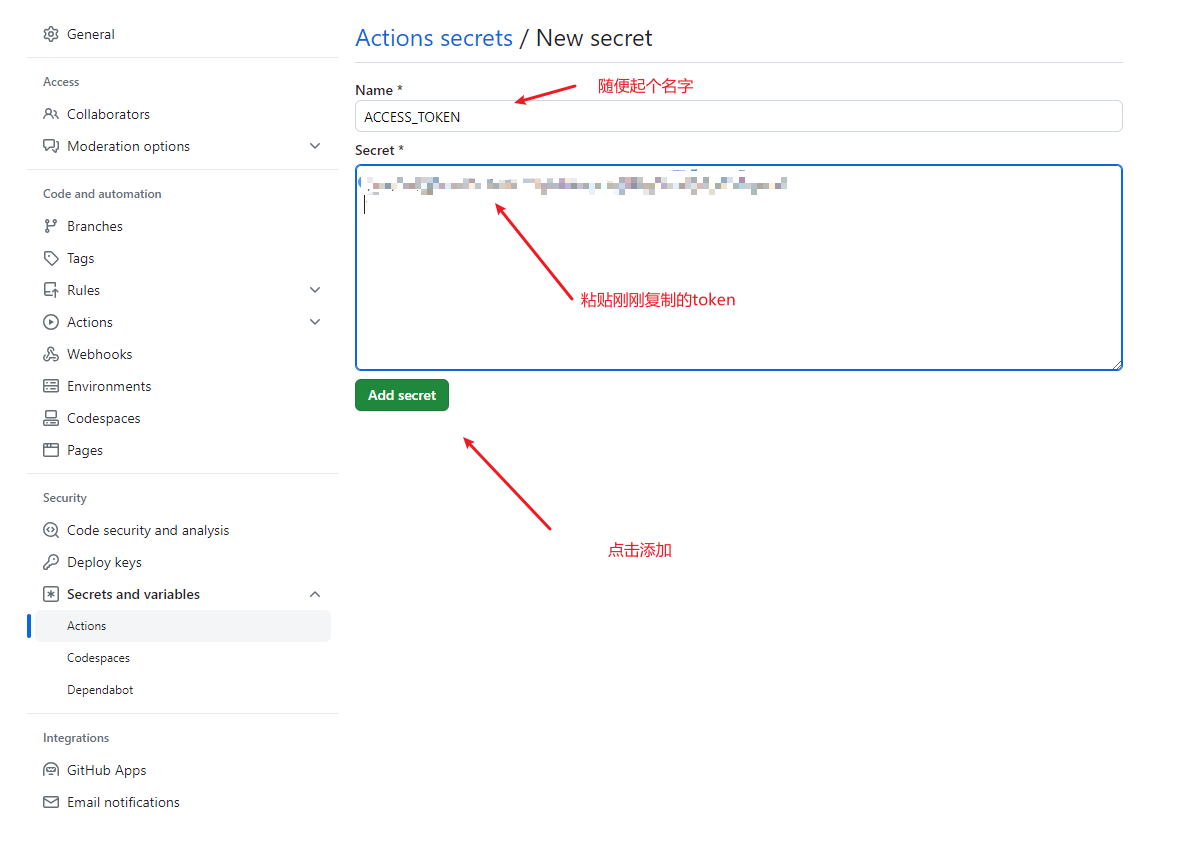The width and height of the screenshot is (1183, 844).
Task: Click the Deploy keys key icon
Action: coord(51,562)
